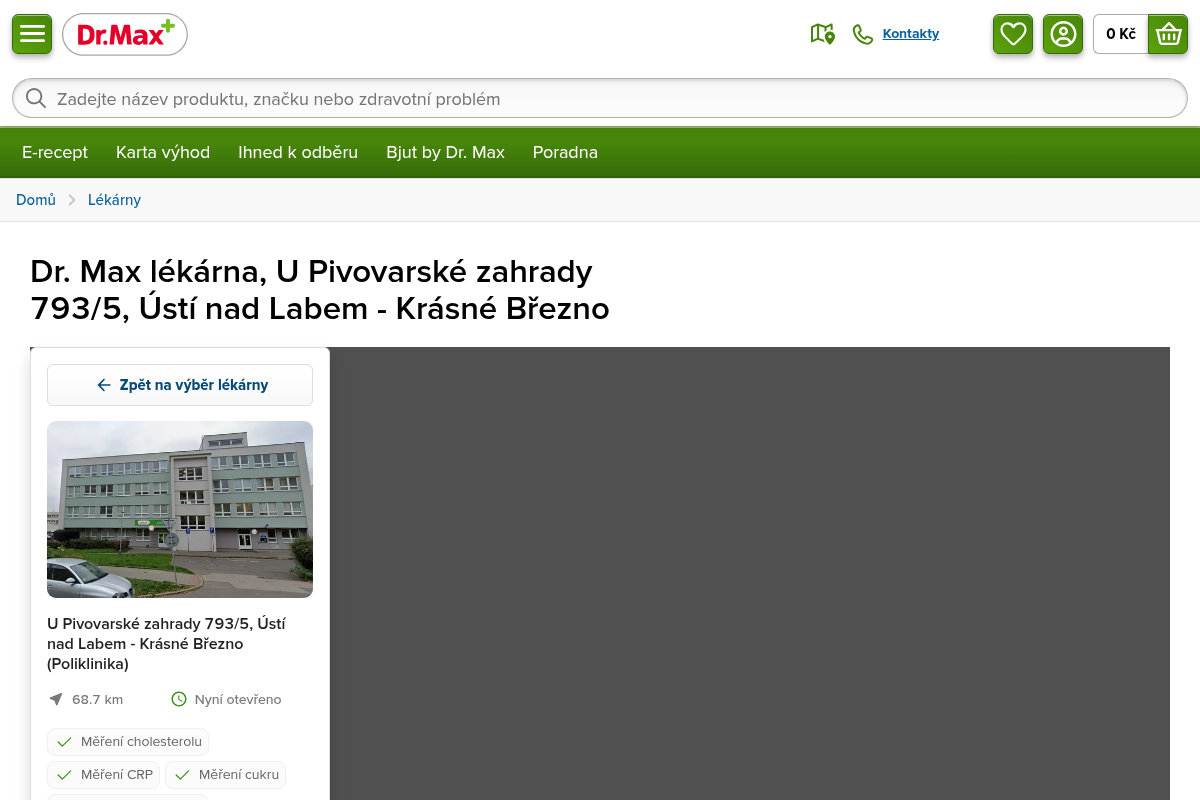Go to Lékárny breadcrumb

tap(114, 200)
